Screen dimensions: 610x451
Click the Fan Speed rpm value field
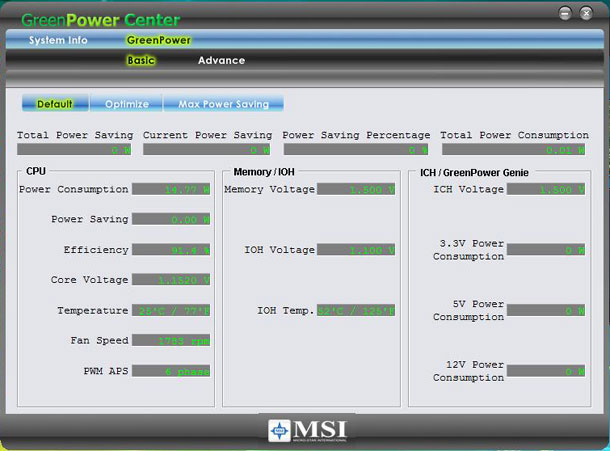[171, 340]
